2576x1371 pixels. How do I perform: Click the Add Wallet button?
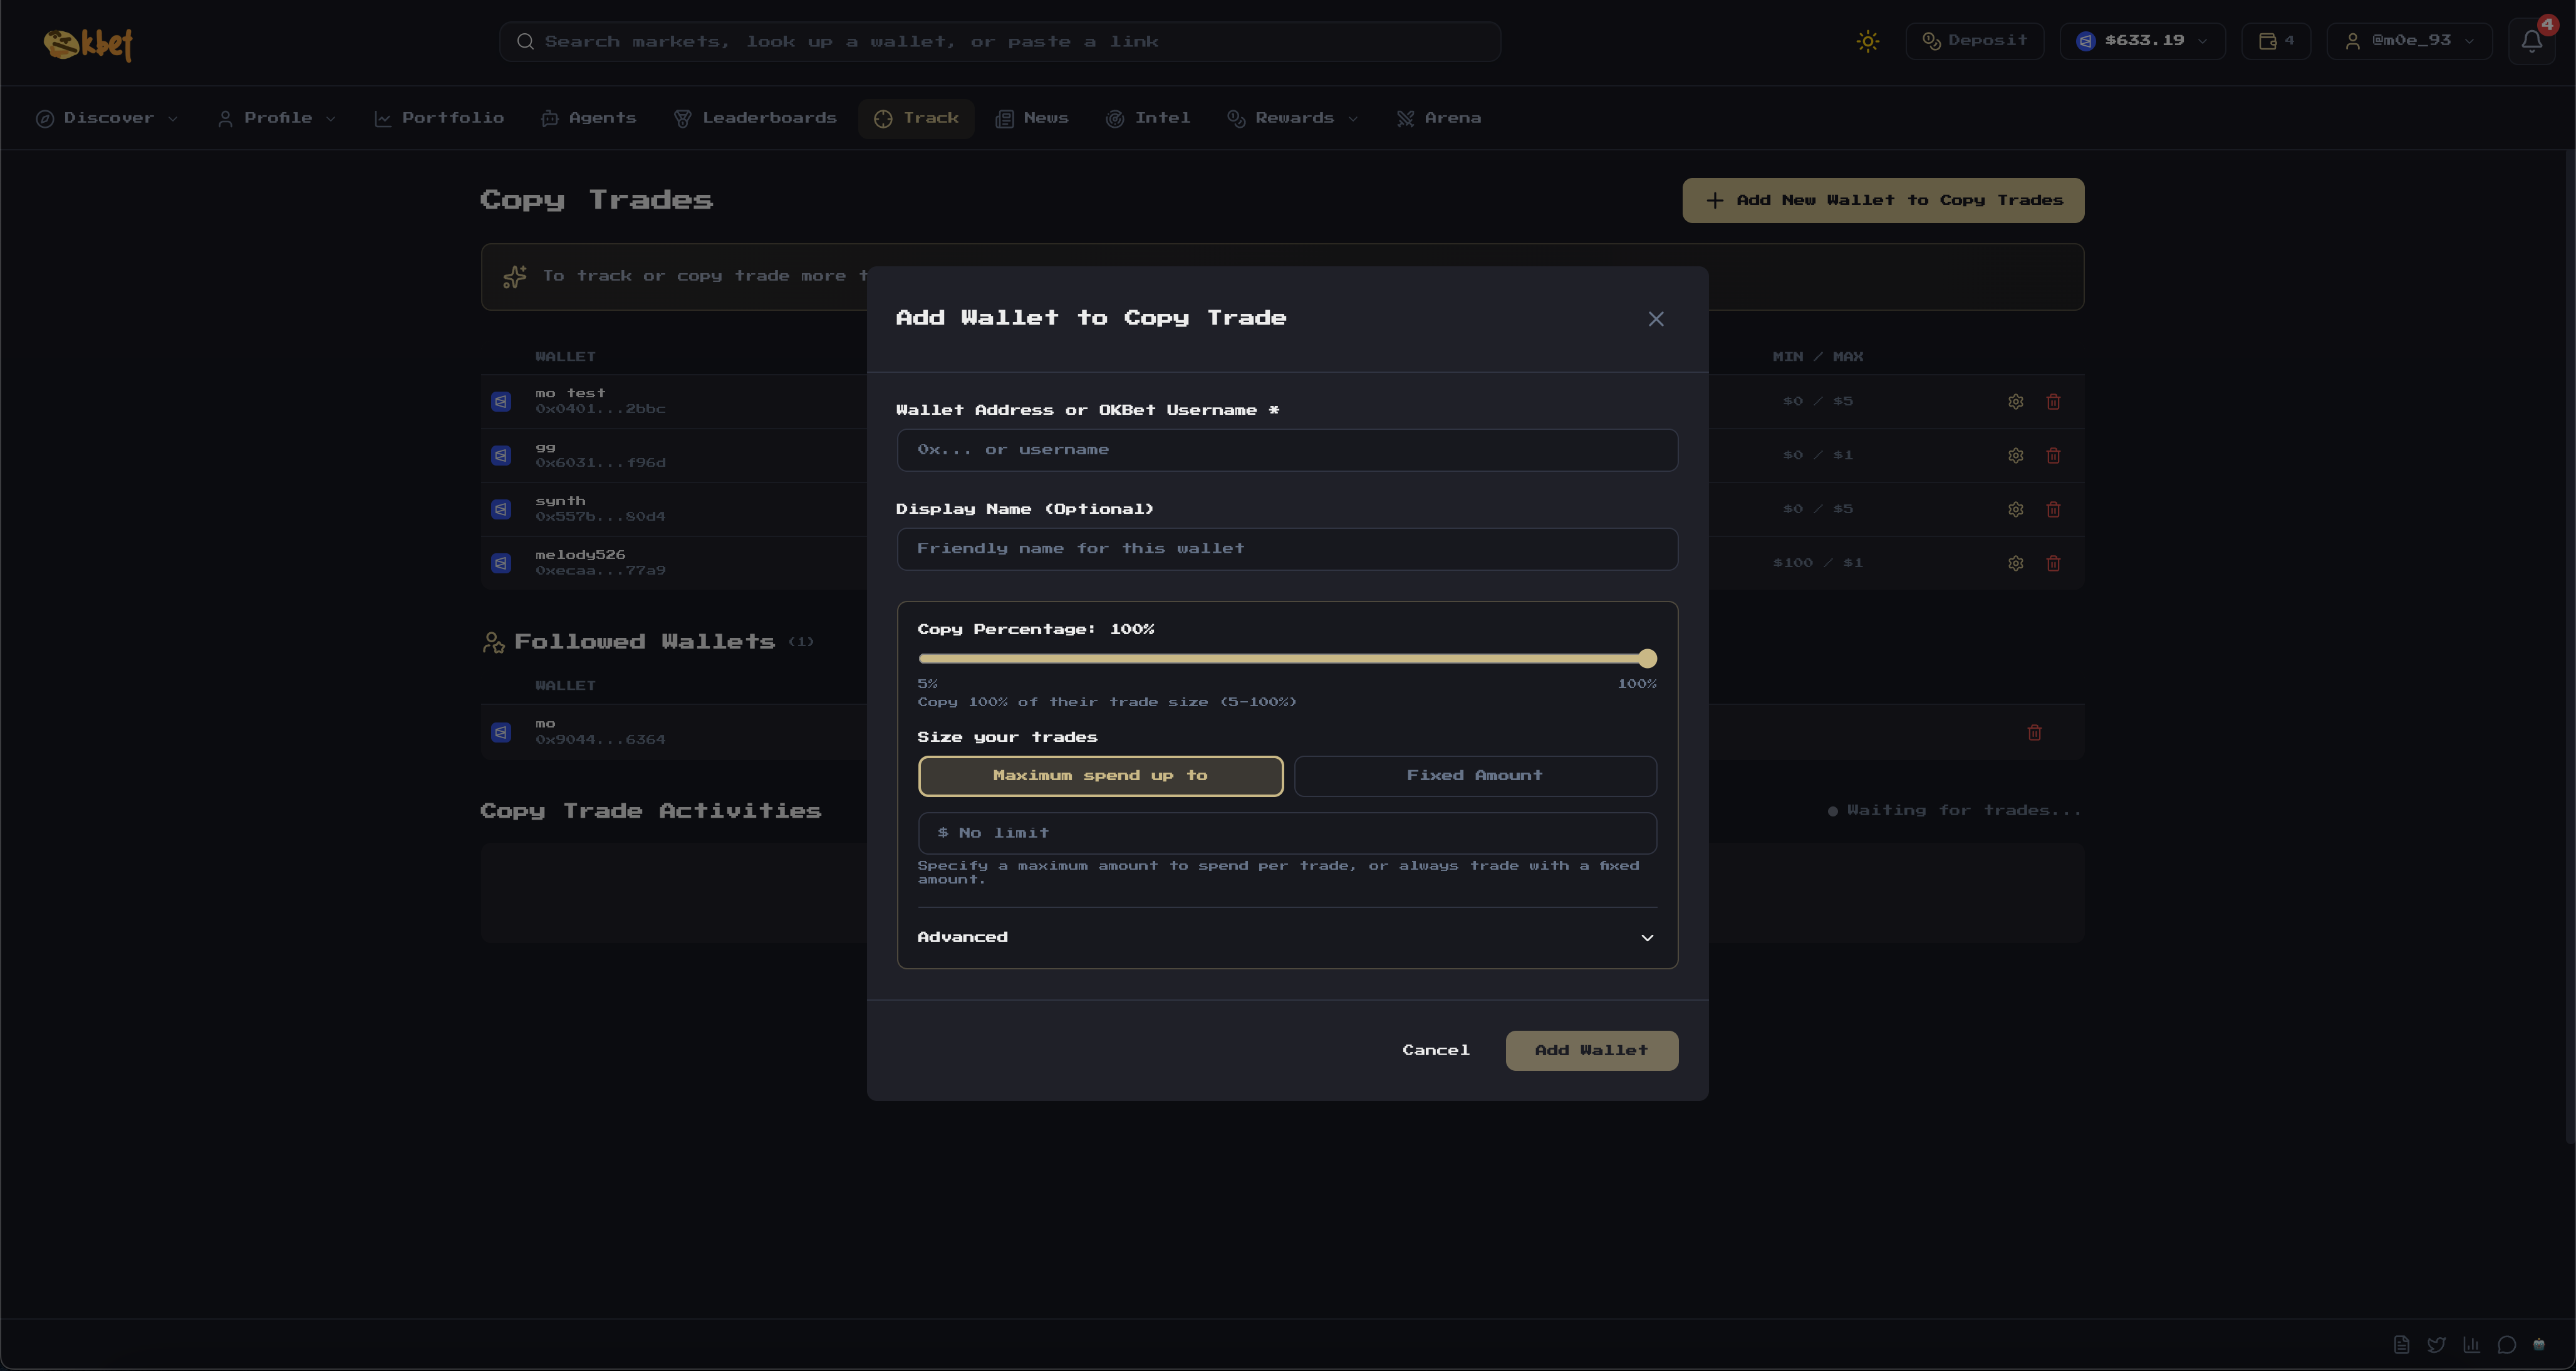(x=1592, y=1050)
